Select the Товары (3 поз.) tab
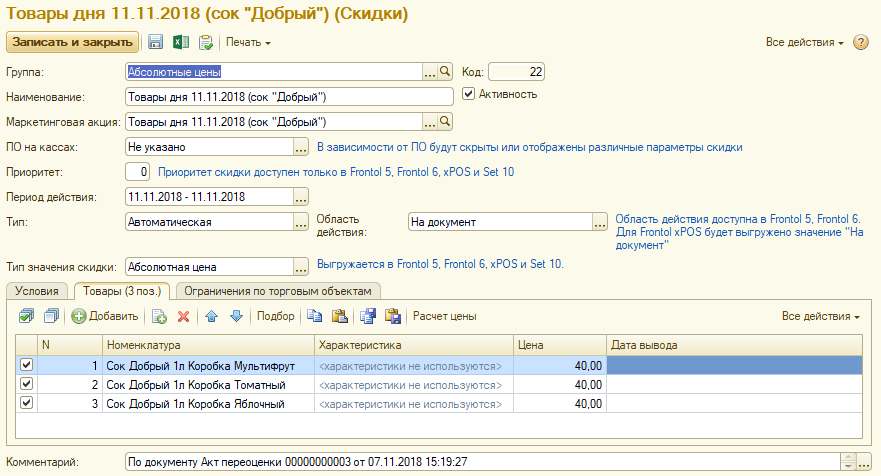The width and height of the screenshot is (881, 476). pos(122,291)
